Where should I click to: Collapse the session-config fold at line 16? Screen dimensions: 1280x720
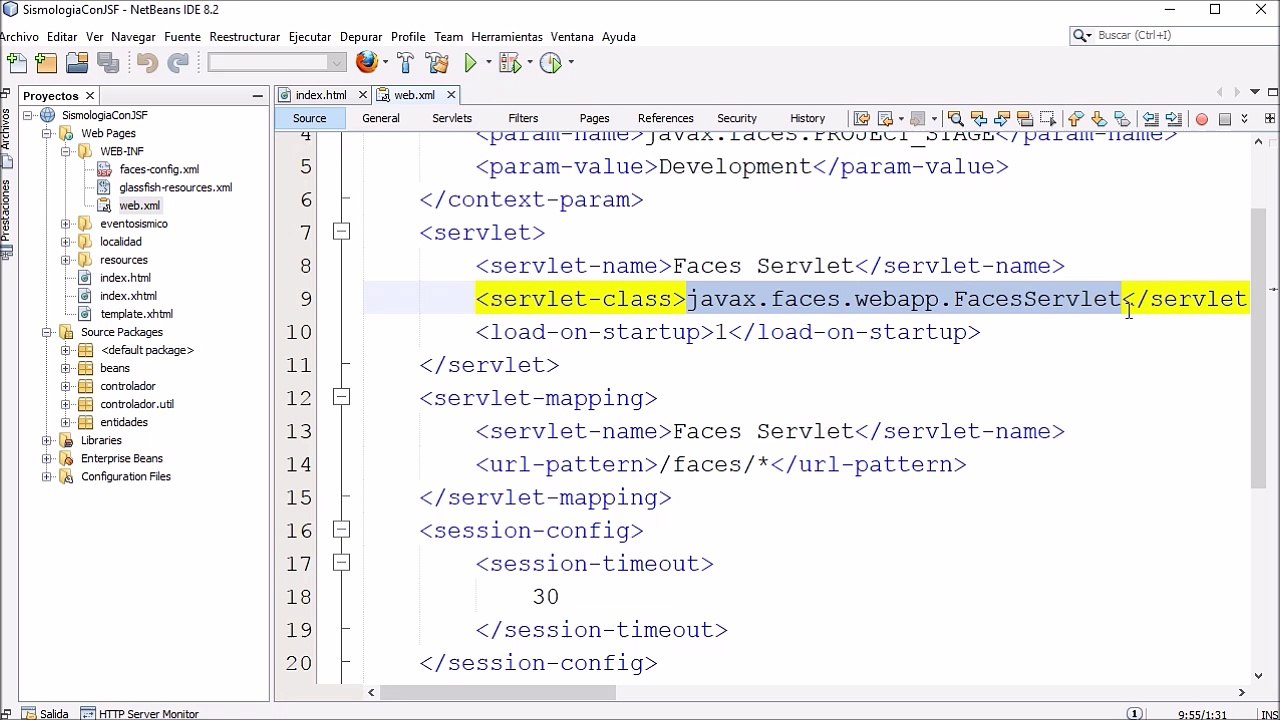(x=342, y=529)
